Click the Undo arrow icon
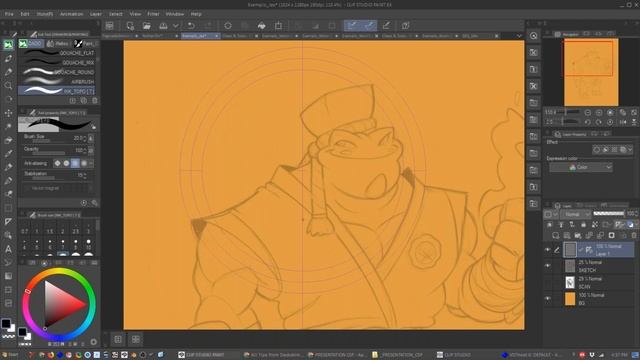The width and height of the screenshot is (640, 360). point(191,26)
